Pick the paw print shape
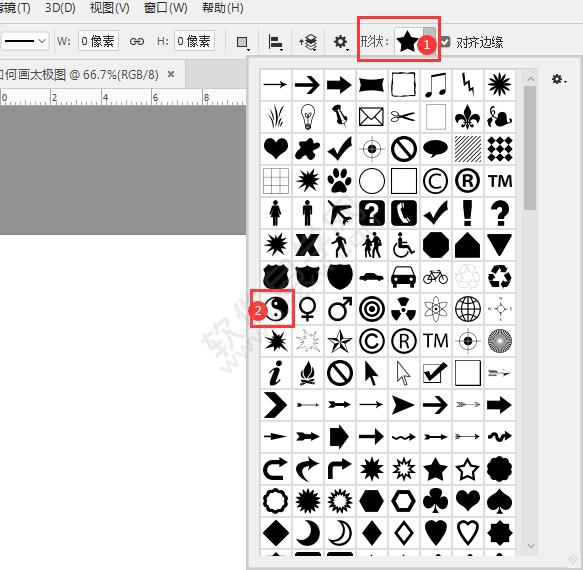This screenshot has width=583, height=570. coord(339,181)
